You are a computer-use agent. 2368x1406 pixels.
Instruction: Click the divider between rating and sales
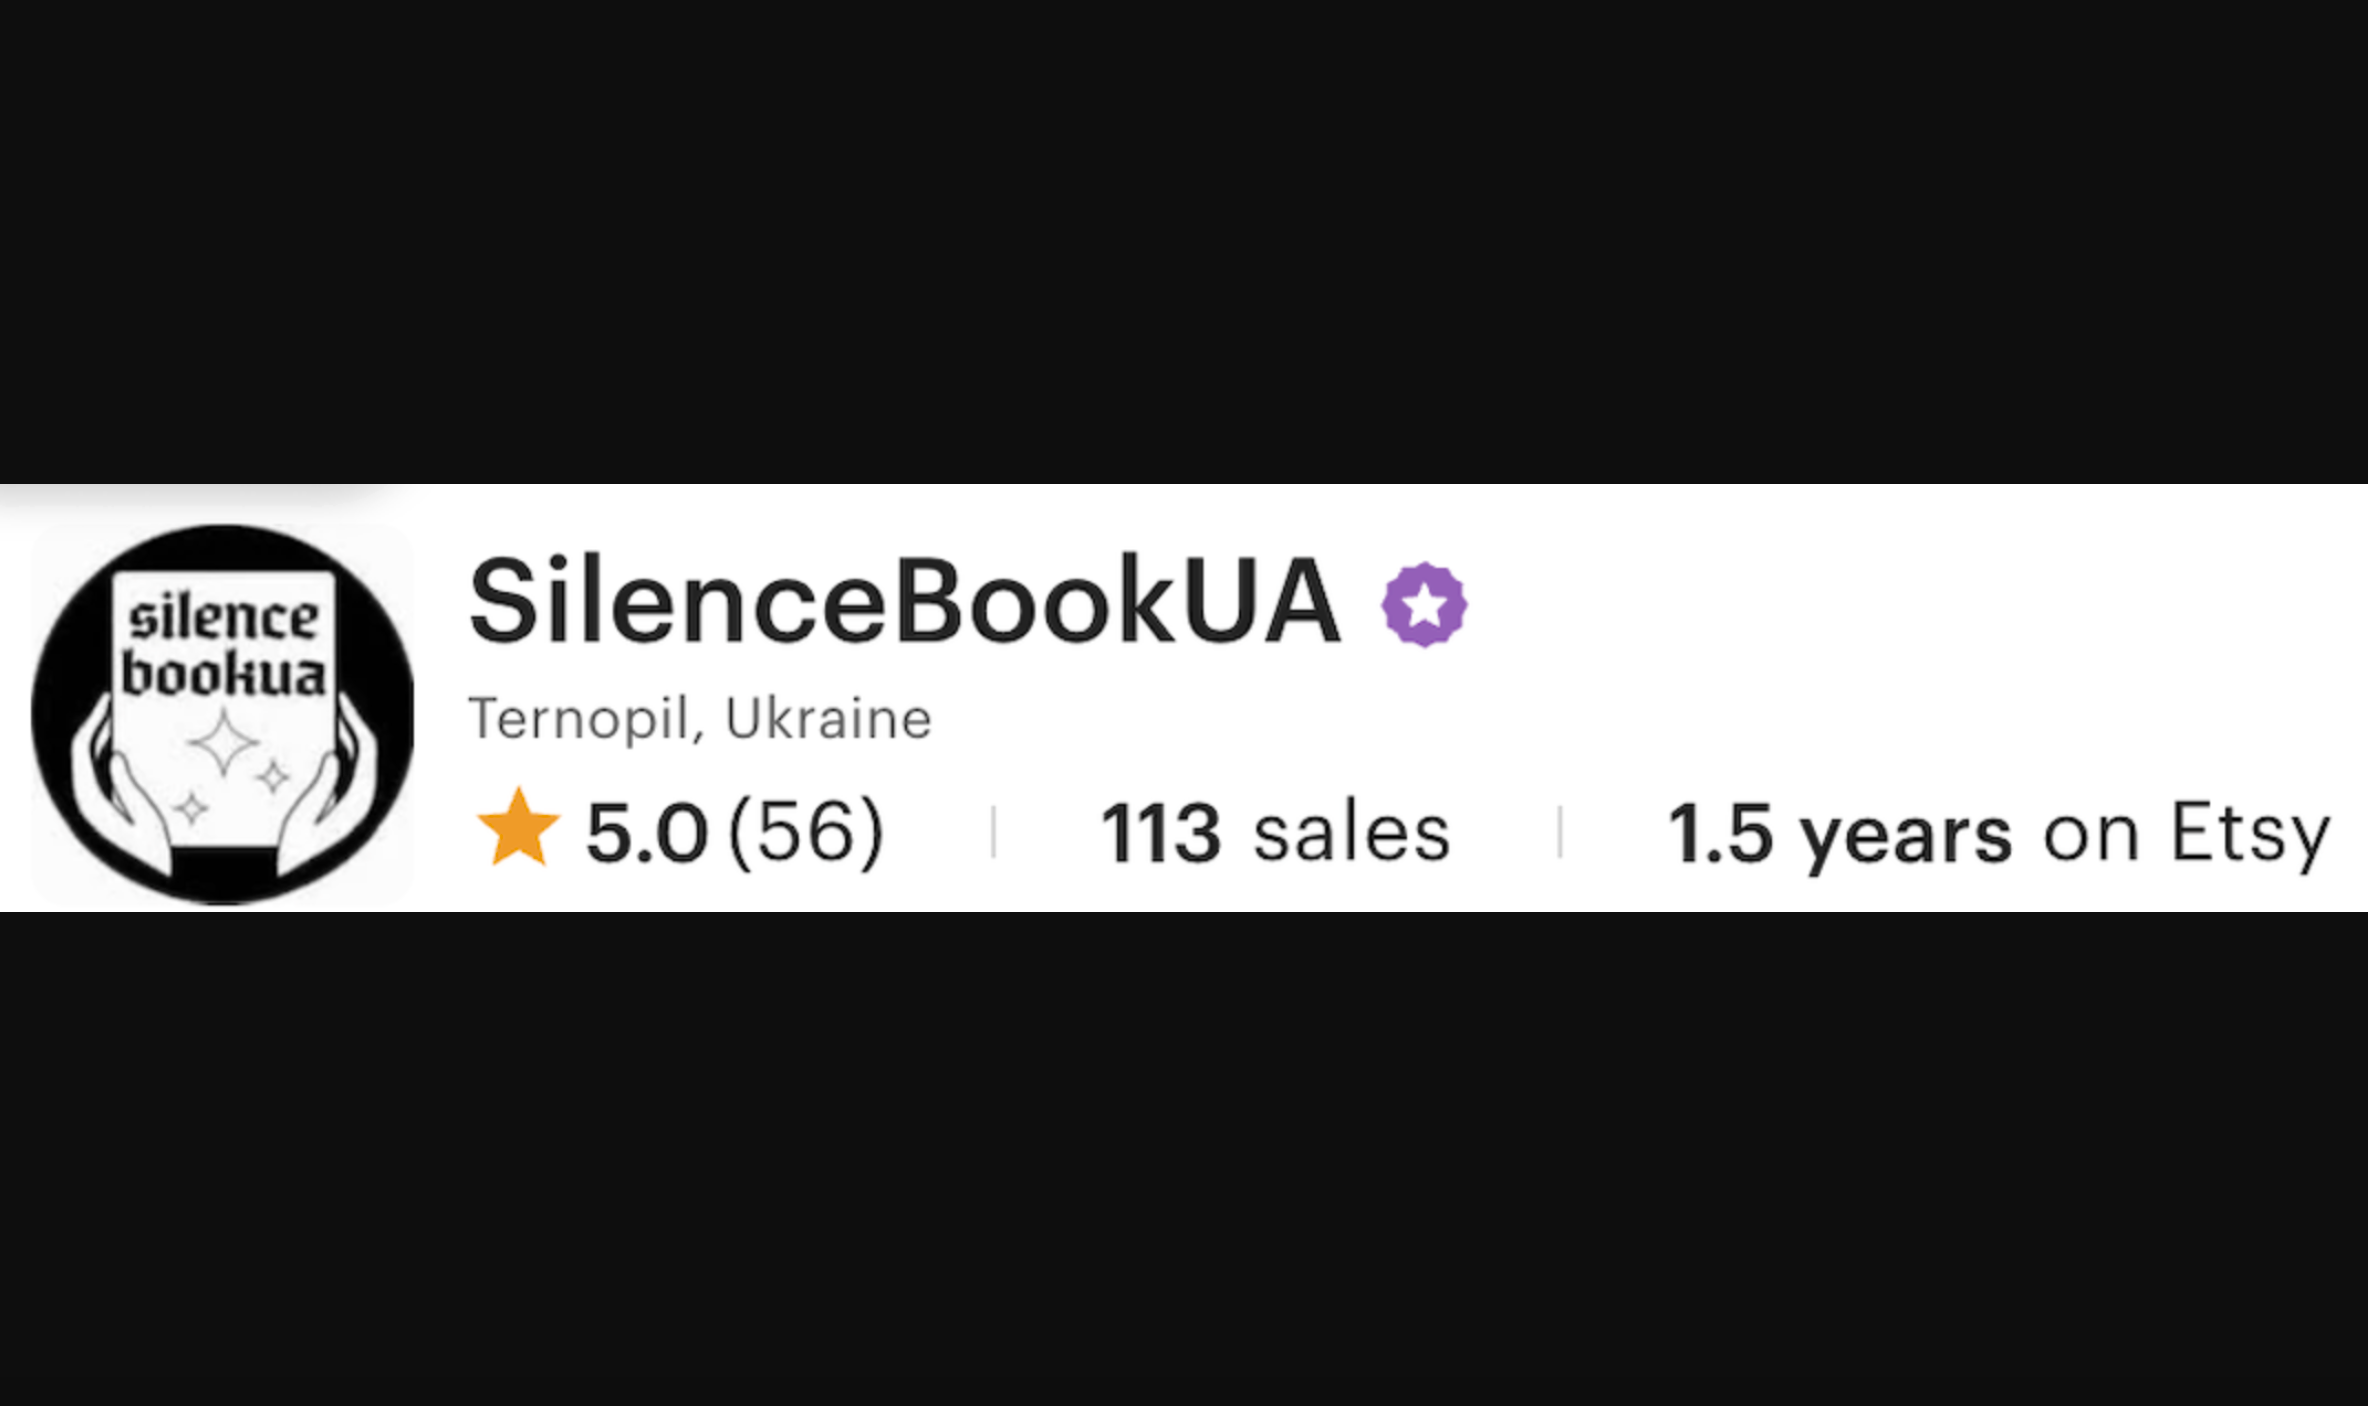(x=993, y=832)
